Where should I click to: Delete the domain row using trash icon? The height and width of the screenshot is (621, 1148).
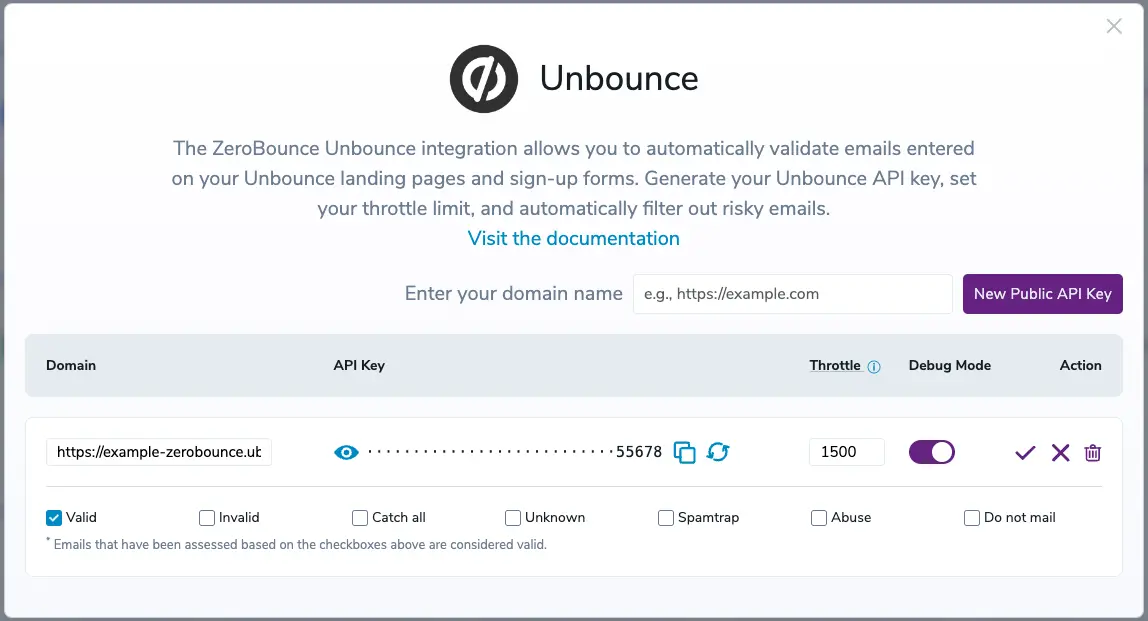click(1093, 453)
